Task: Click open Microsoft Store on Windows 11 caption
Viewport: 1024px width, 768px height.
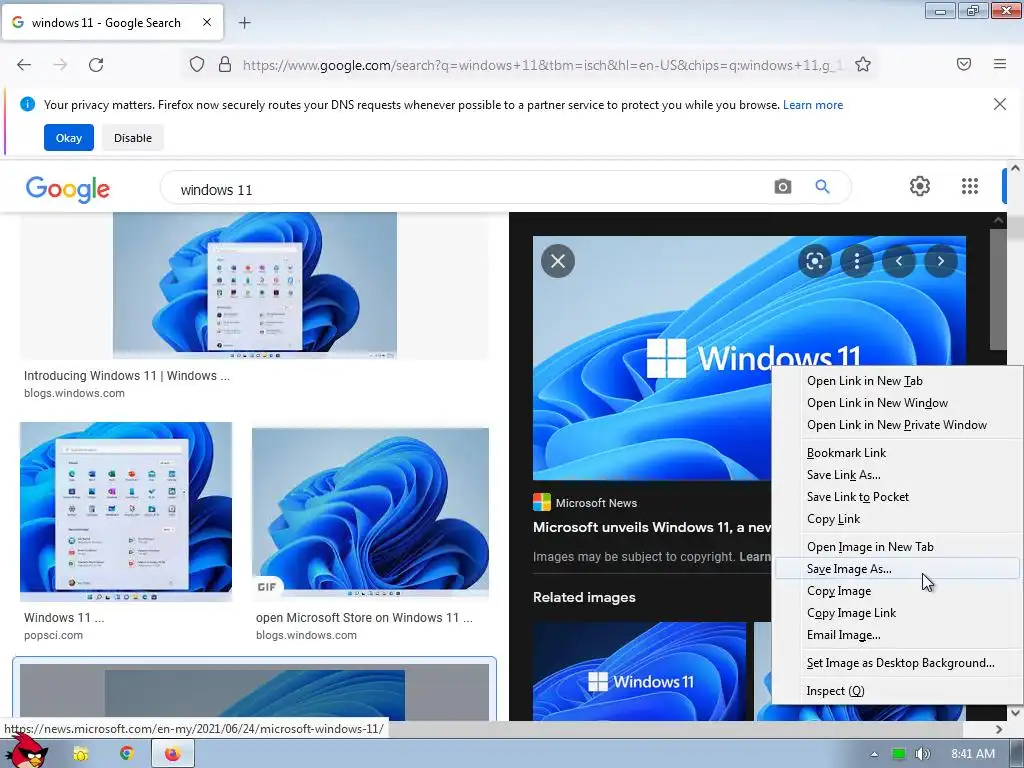Action: tap(364, 618)
